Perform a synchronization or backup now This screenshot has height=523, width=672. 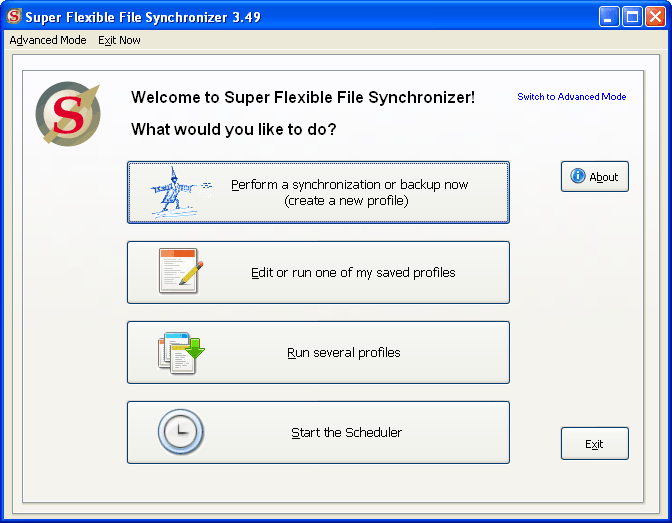tap(318, 192)
